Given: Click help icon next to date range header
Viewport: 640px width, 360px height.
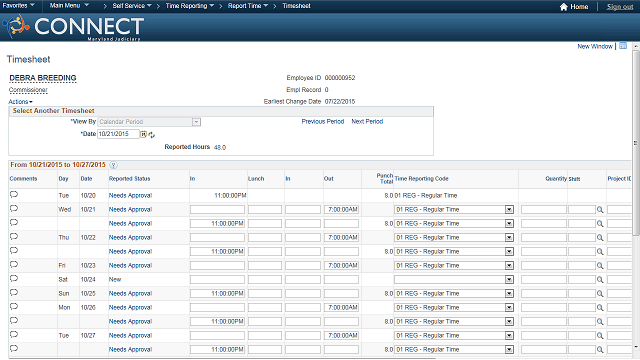Looking at the screenshot, I should click(x=114, y=165).
